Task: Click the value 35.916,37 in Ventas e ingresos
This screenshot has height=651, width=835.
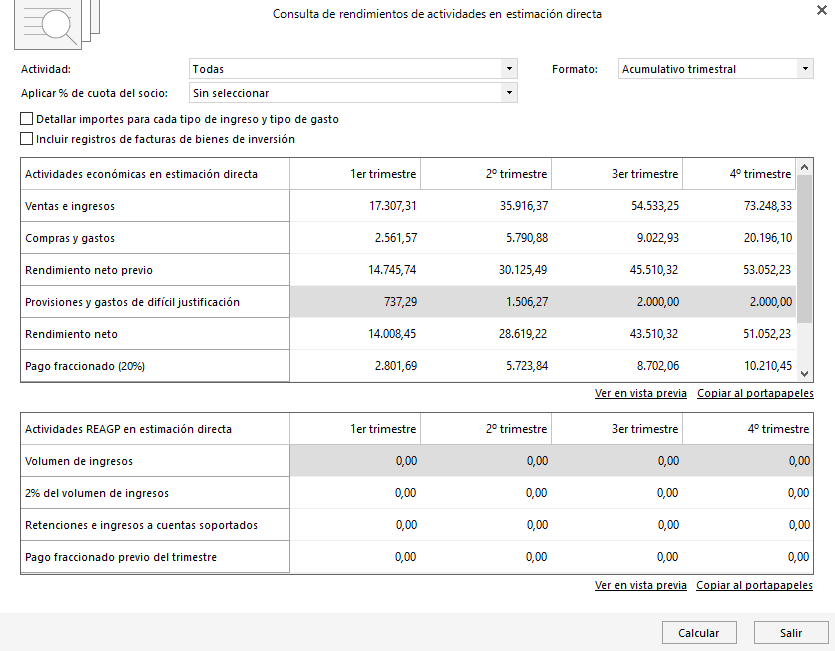Action: pos(524,206)
